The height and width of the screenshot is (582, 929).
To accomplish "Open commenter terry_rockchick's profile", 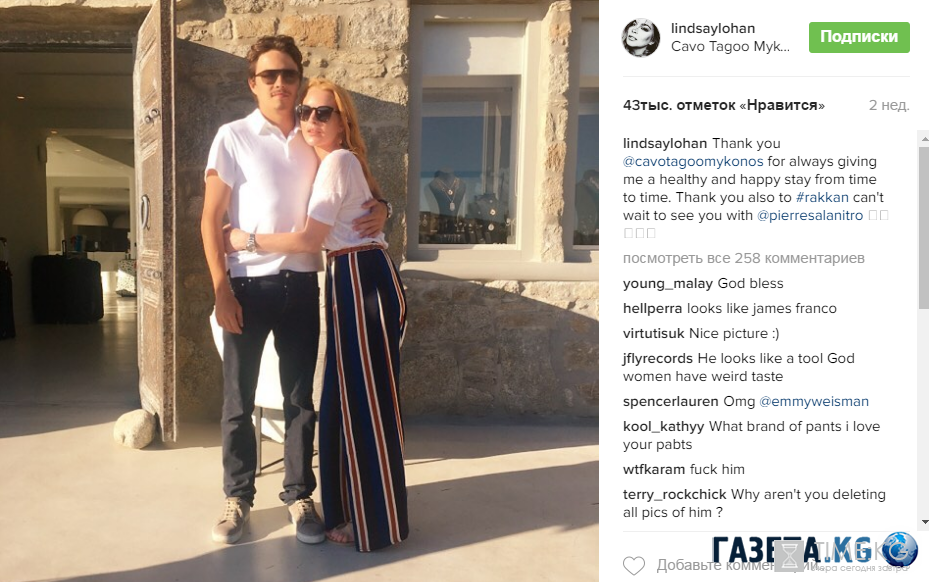I will click(675, 495).
